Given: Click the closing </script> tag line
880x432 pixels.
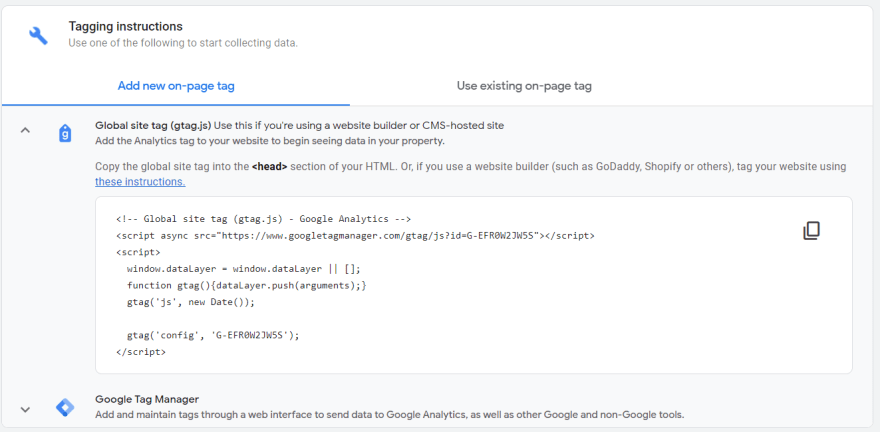Looking at the screenshot, I should pyautogui.click(x=141, y=352).
